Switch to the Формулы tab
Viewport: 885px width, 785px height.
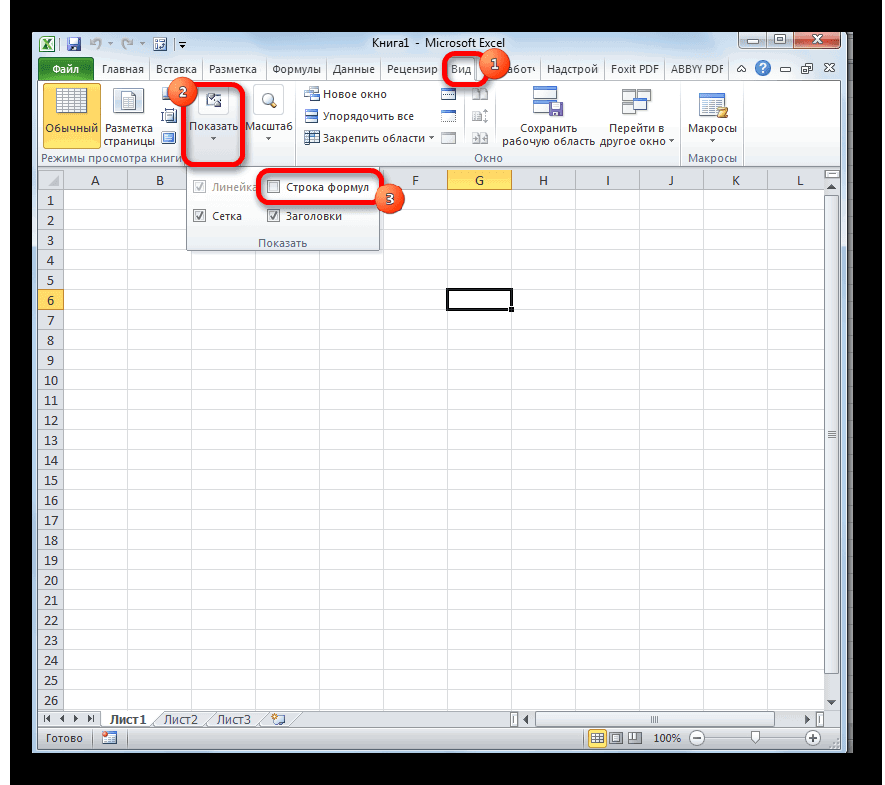(296, 69)
